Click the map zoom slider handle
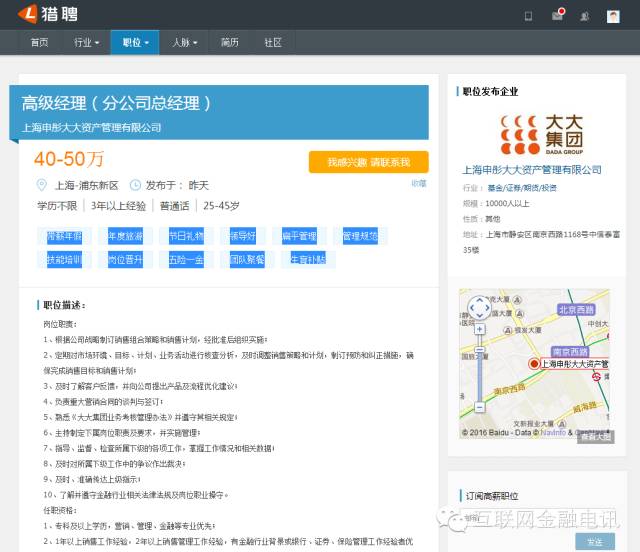Image resolution: width=640 pixels, height=552 pixels. 480,350
